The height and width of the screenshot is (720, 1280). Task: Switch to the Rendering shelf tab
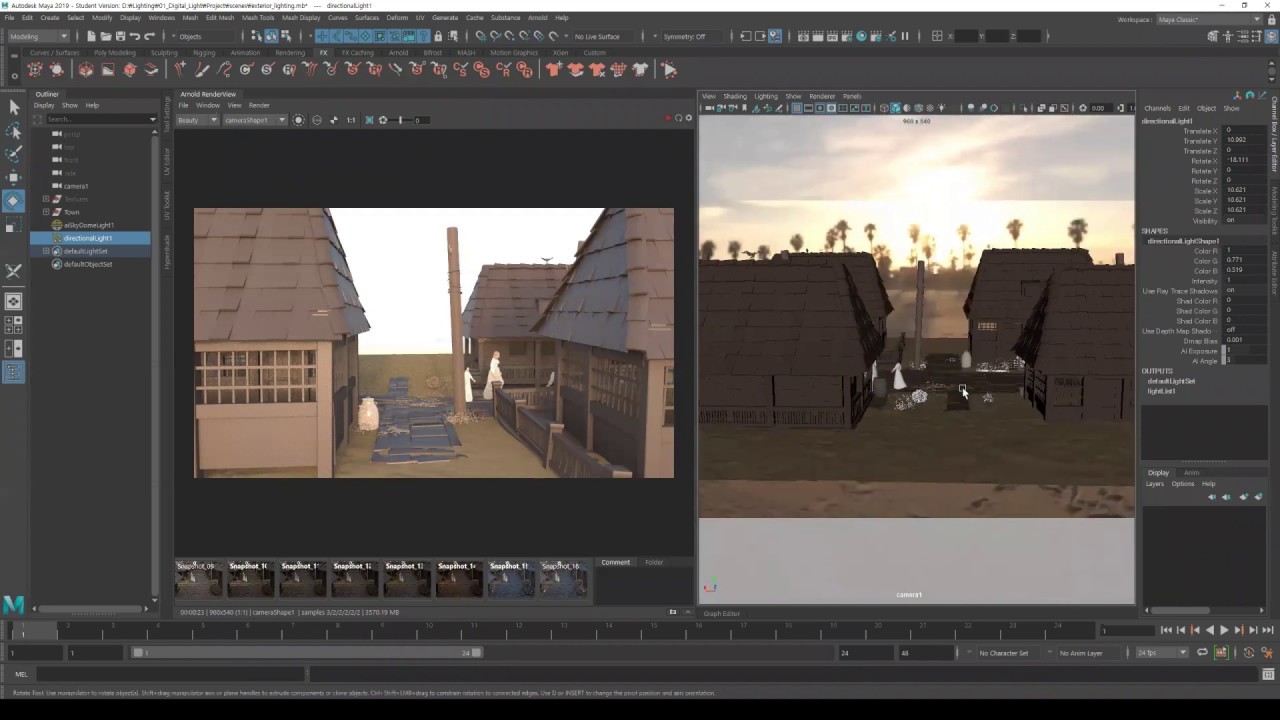tap(290, 53)
